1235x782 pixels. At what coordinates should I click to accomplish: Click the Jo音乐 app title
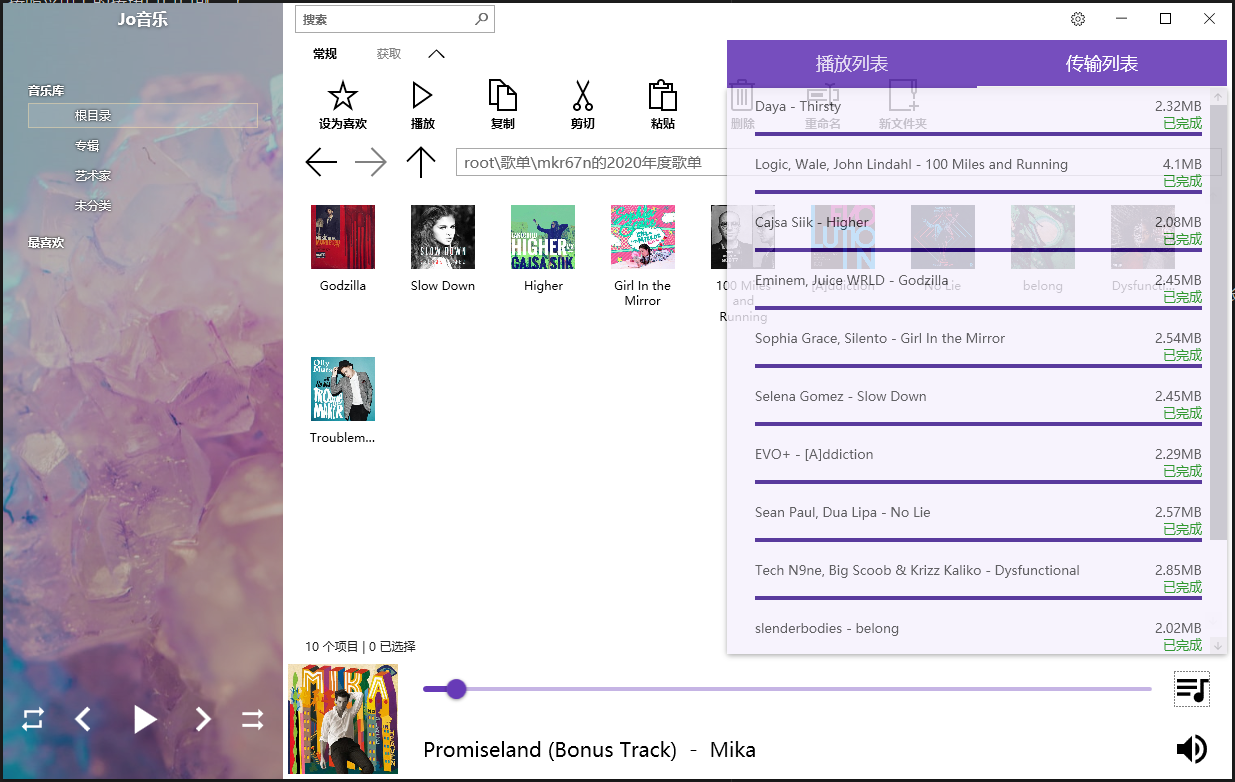pyautogui.click(x=142, y=19)
